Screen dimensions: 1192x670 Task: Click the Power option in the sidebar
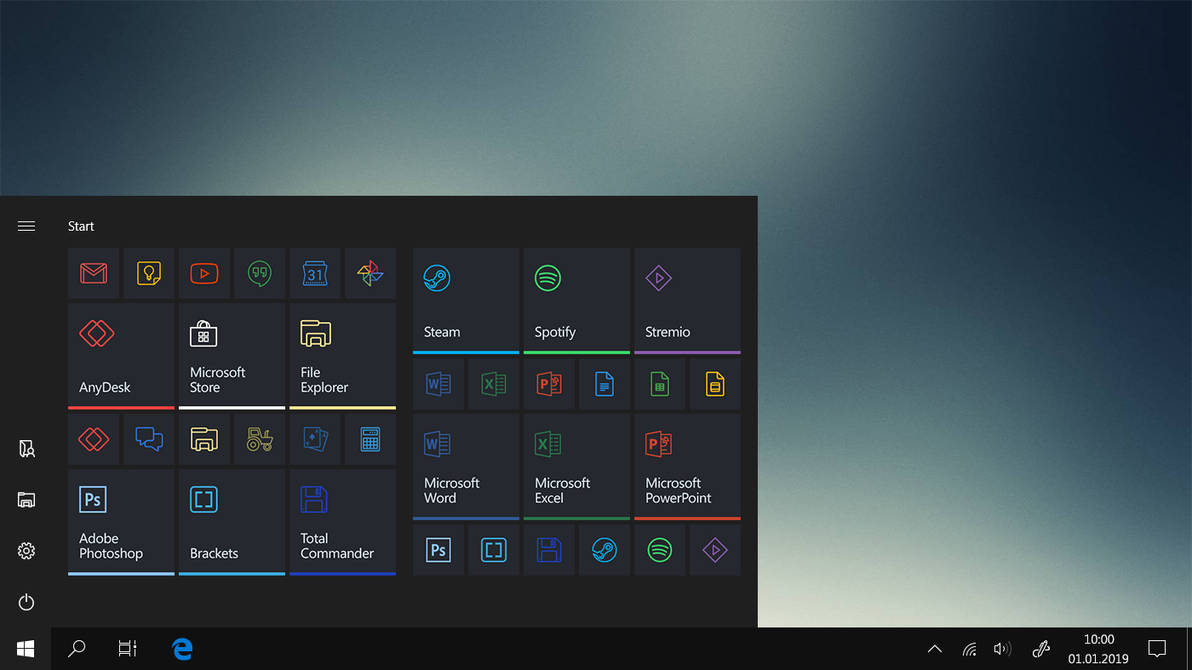point(26,602)
